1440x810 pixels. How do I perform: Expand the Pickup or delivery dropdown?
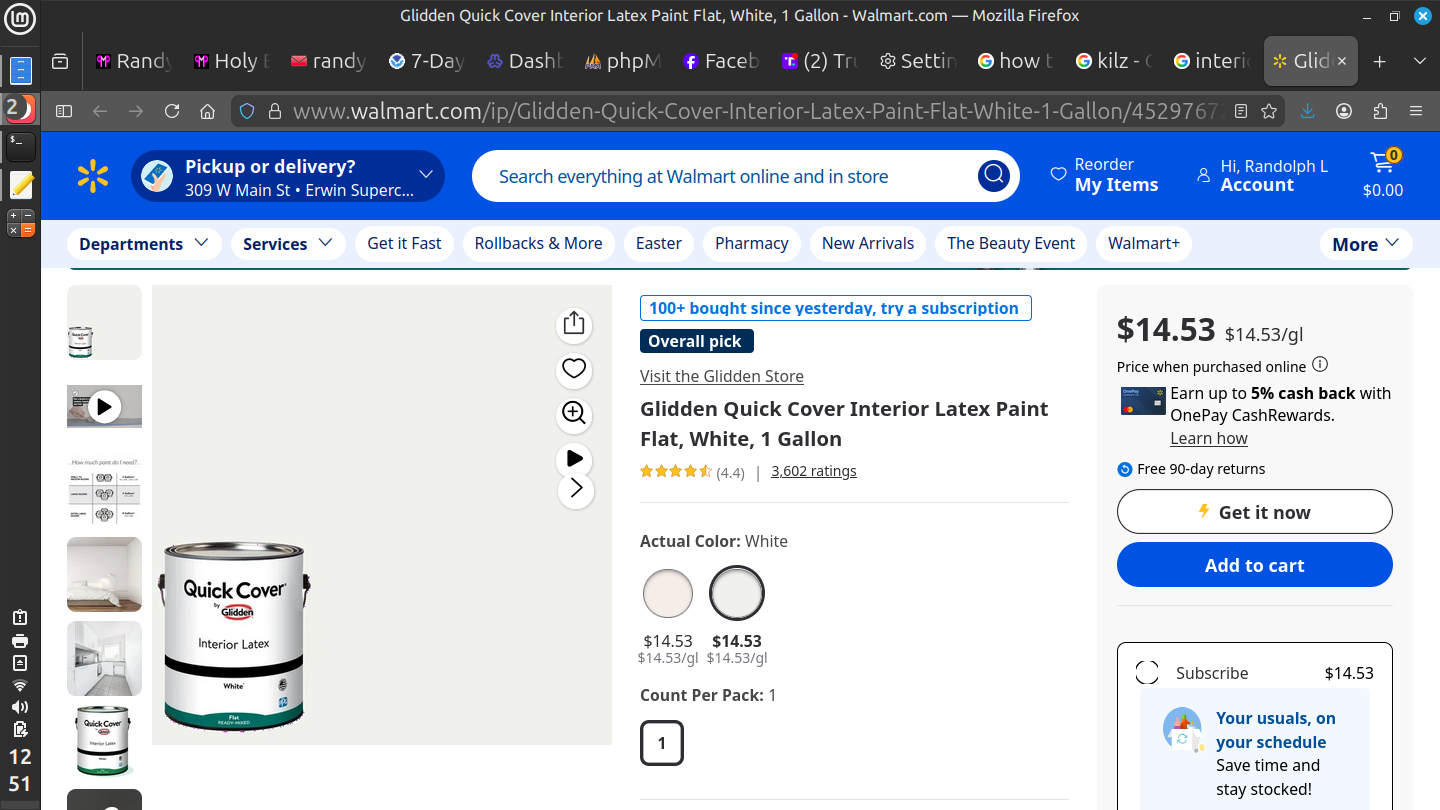click(426, 175)
